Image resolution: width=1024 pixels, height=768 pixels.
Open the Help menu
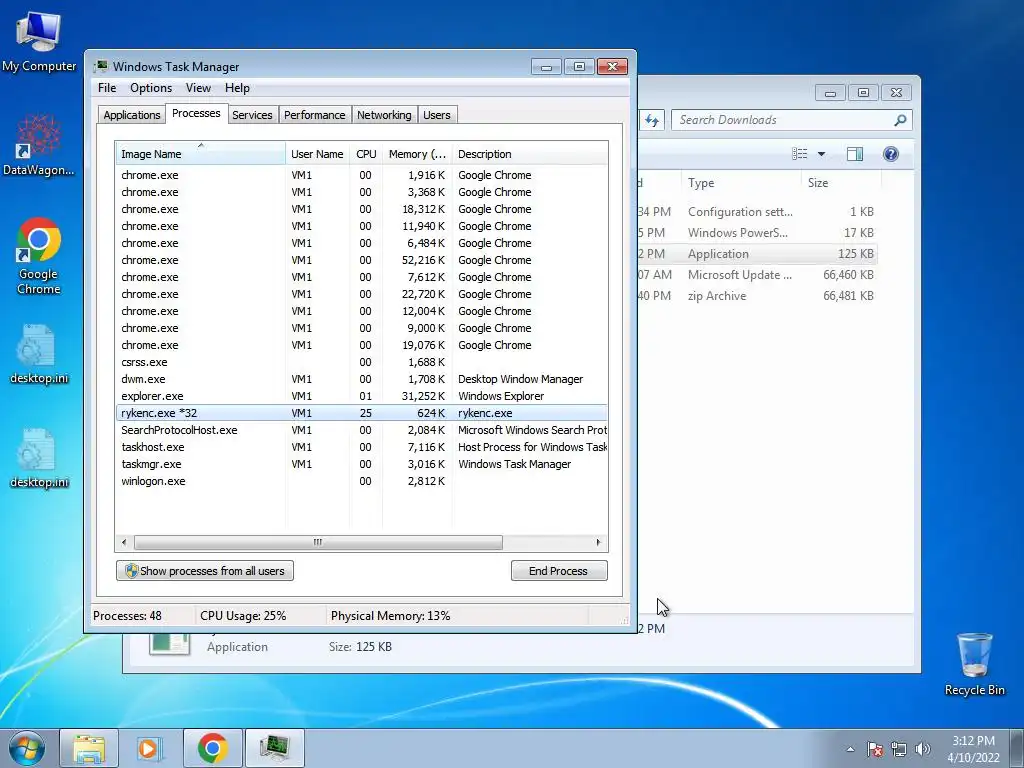[x=237, y=88]
